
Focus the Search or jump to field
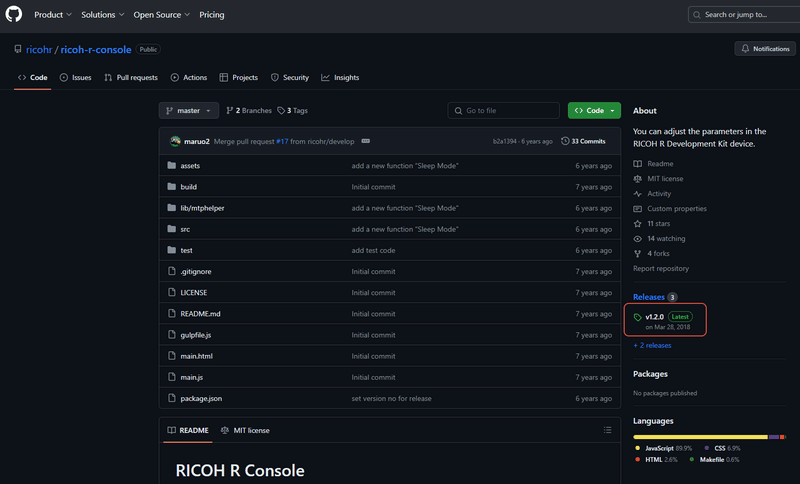(744, 15)
